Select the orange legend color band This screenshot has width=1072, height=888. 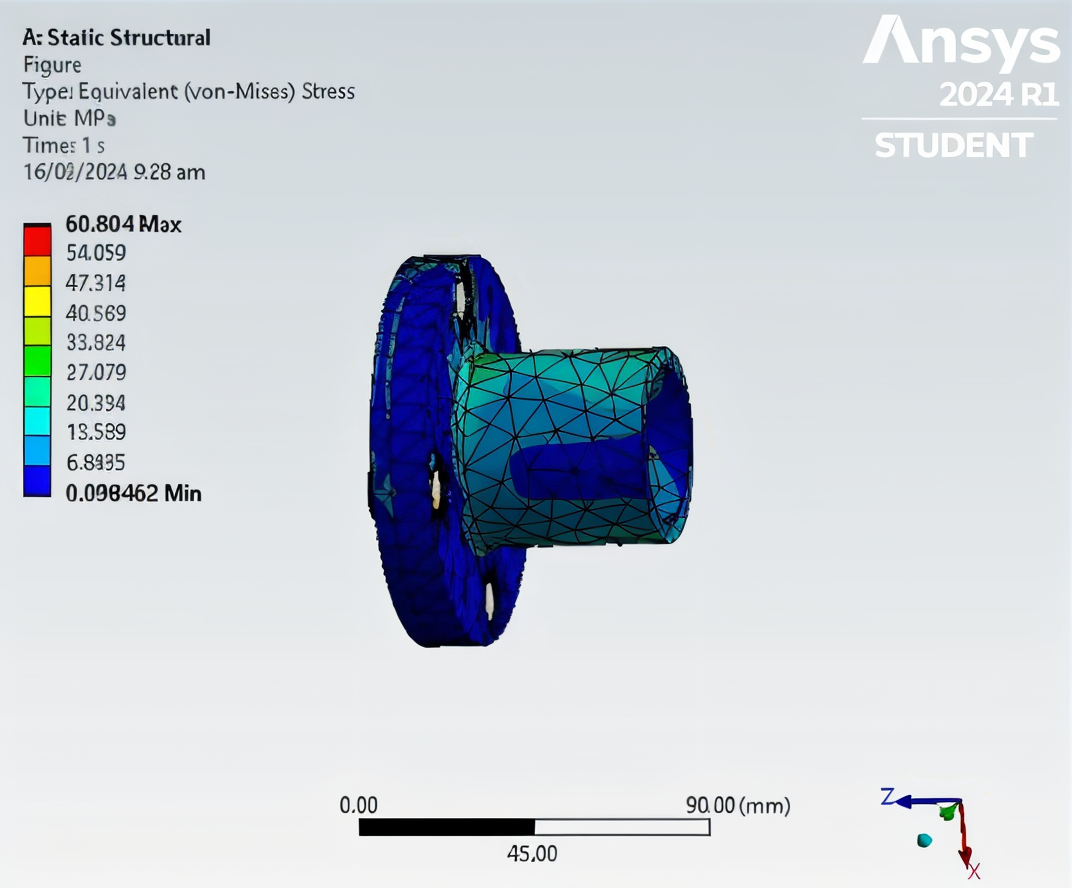37,271
